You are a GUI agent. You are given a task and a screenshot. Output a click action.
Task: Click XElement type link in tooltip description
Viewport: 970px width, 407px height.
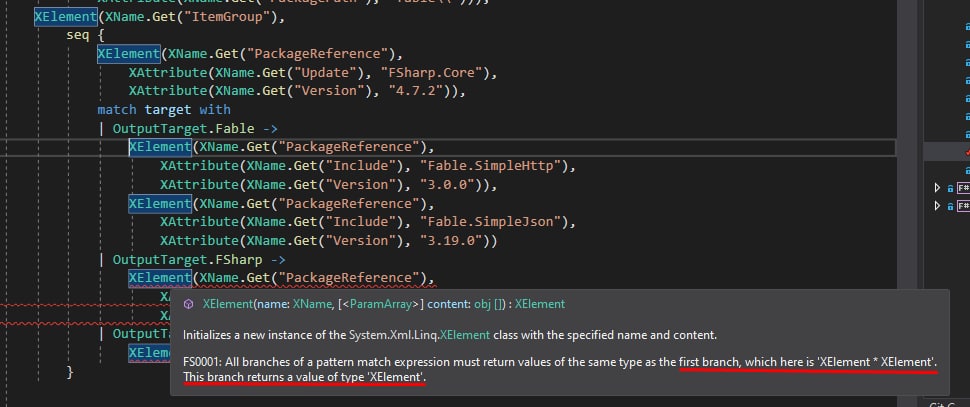pyautogui.click(x=465, y=335)
